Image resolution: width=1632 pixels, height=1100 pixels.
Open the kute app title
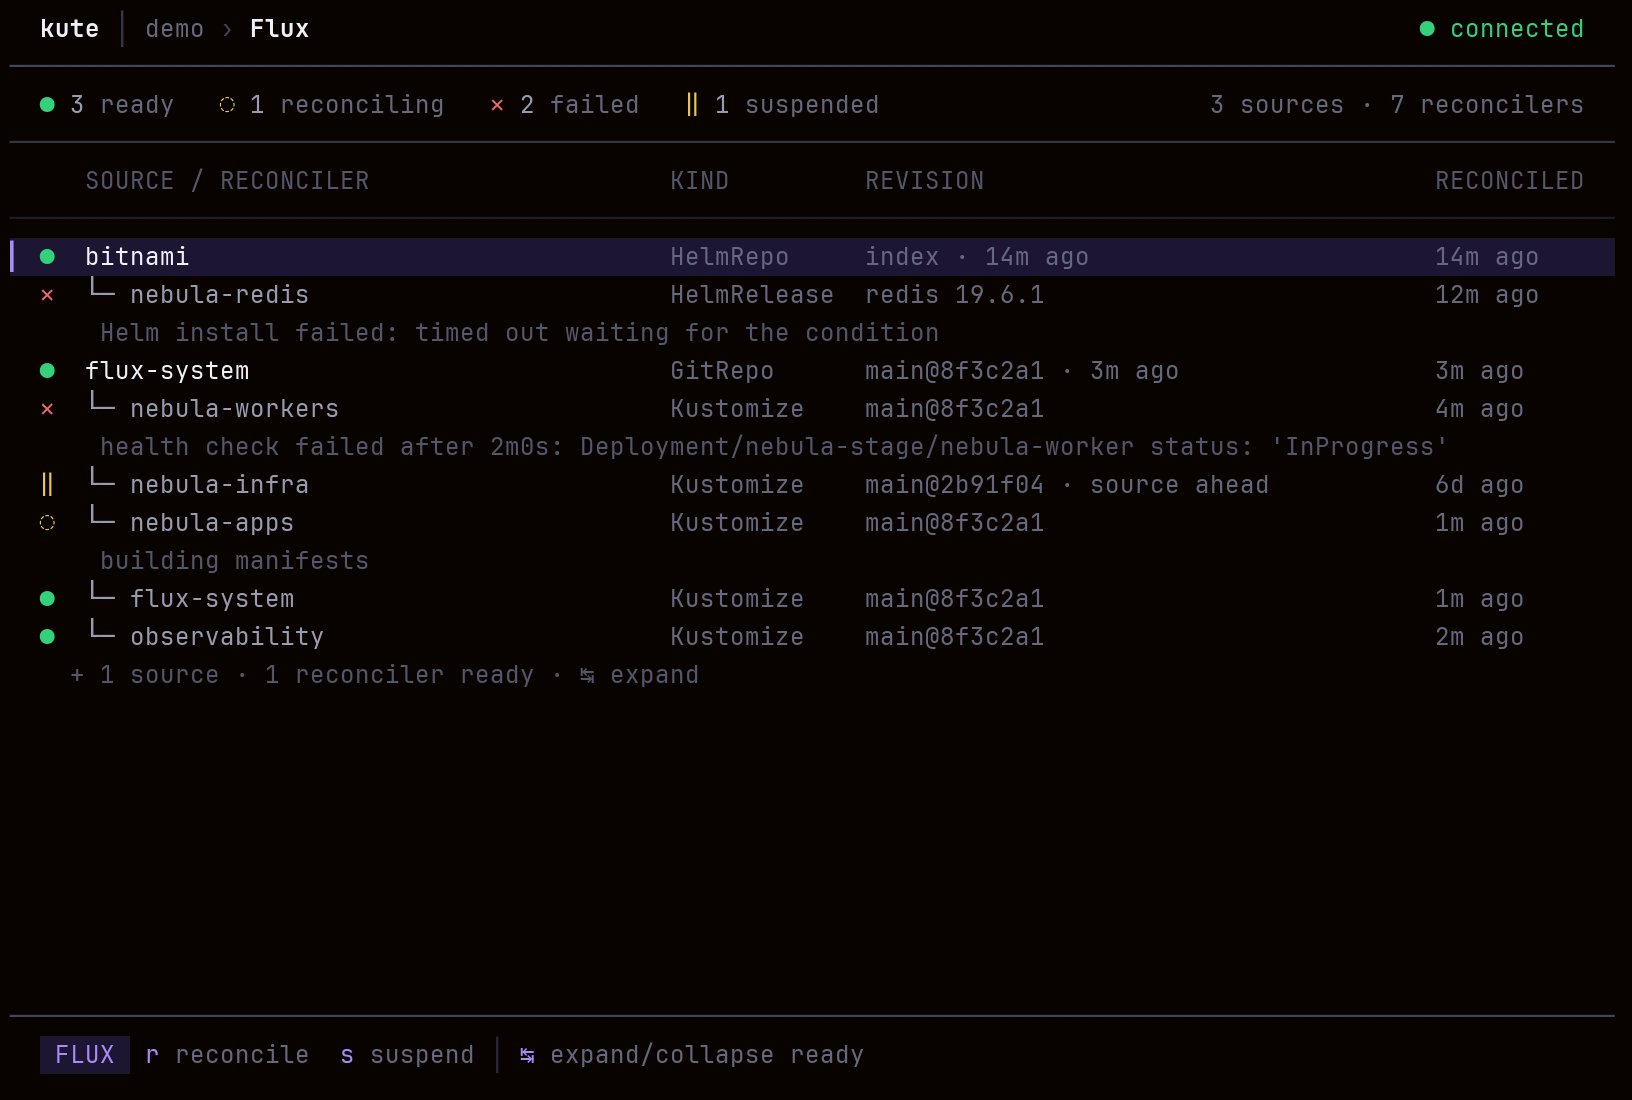coord(70,29)
